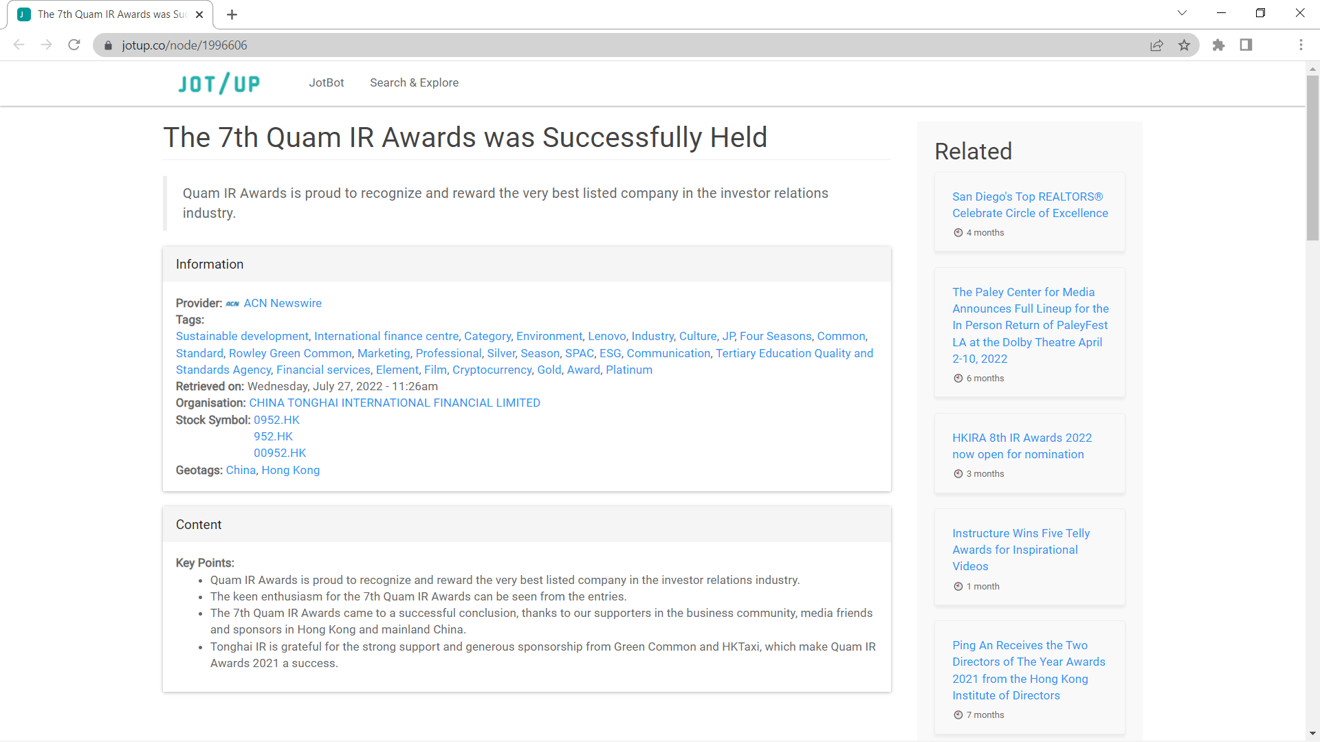Click the JOT/UP logo
Screen dimensions: 1320x742
tap(219, 83)
